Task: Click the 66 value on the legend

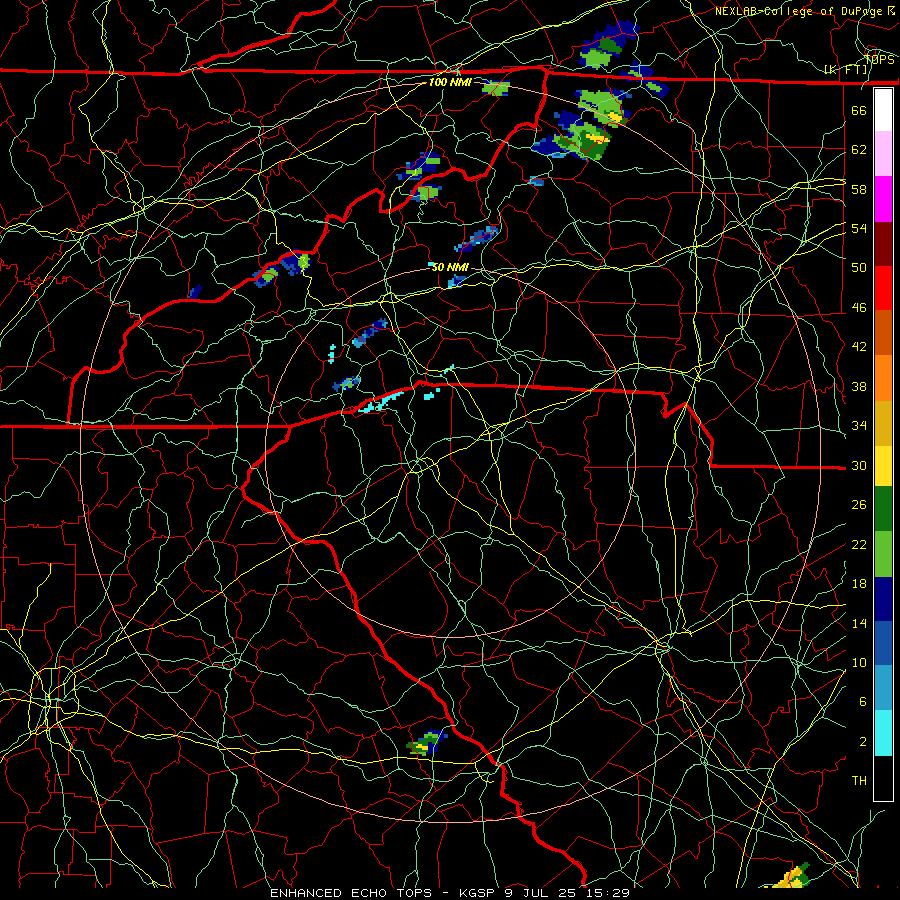Action: tap(859, 110)
